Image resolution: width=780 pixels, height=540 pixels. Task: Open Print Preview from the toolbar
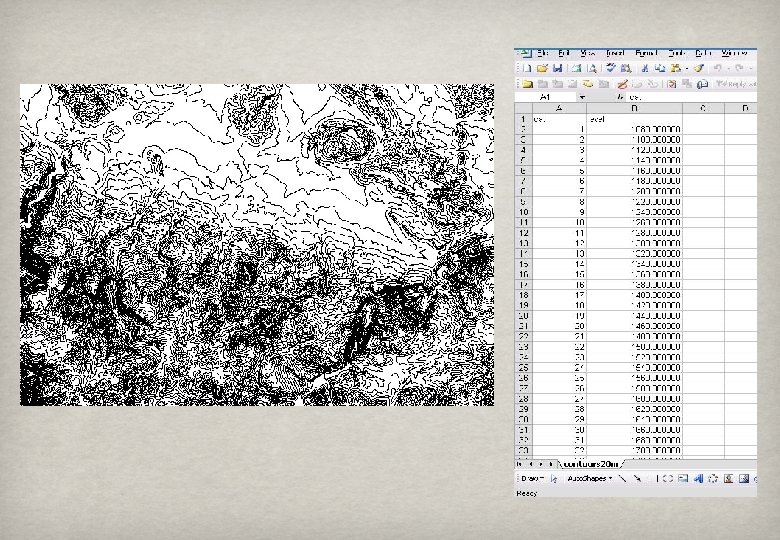coord(592,69)
